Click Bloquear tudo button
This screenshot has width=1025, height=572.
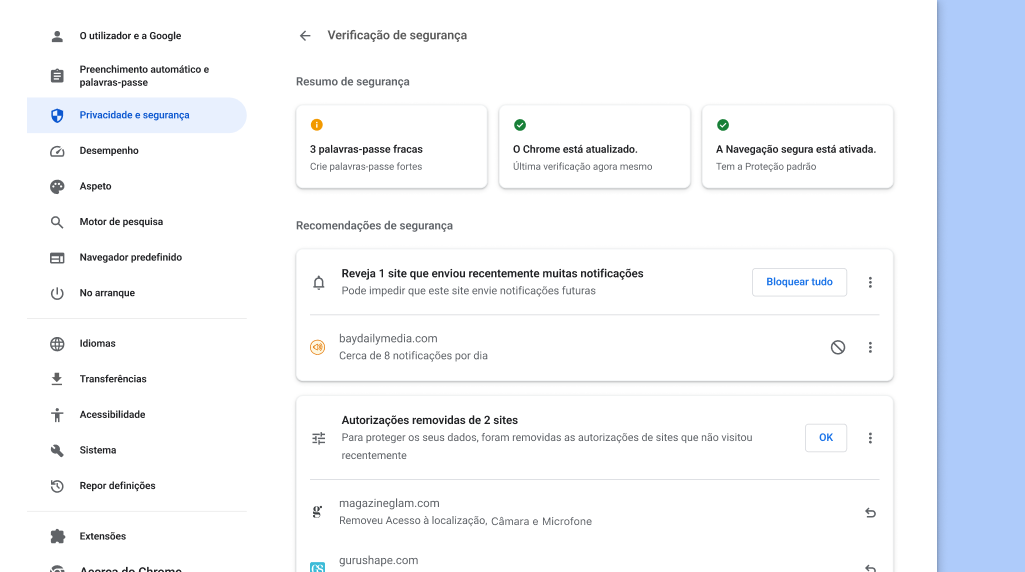pos(799,282)
